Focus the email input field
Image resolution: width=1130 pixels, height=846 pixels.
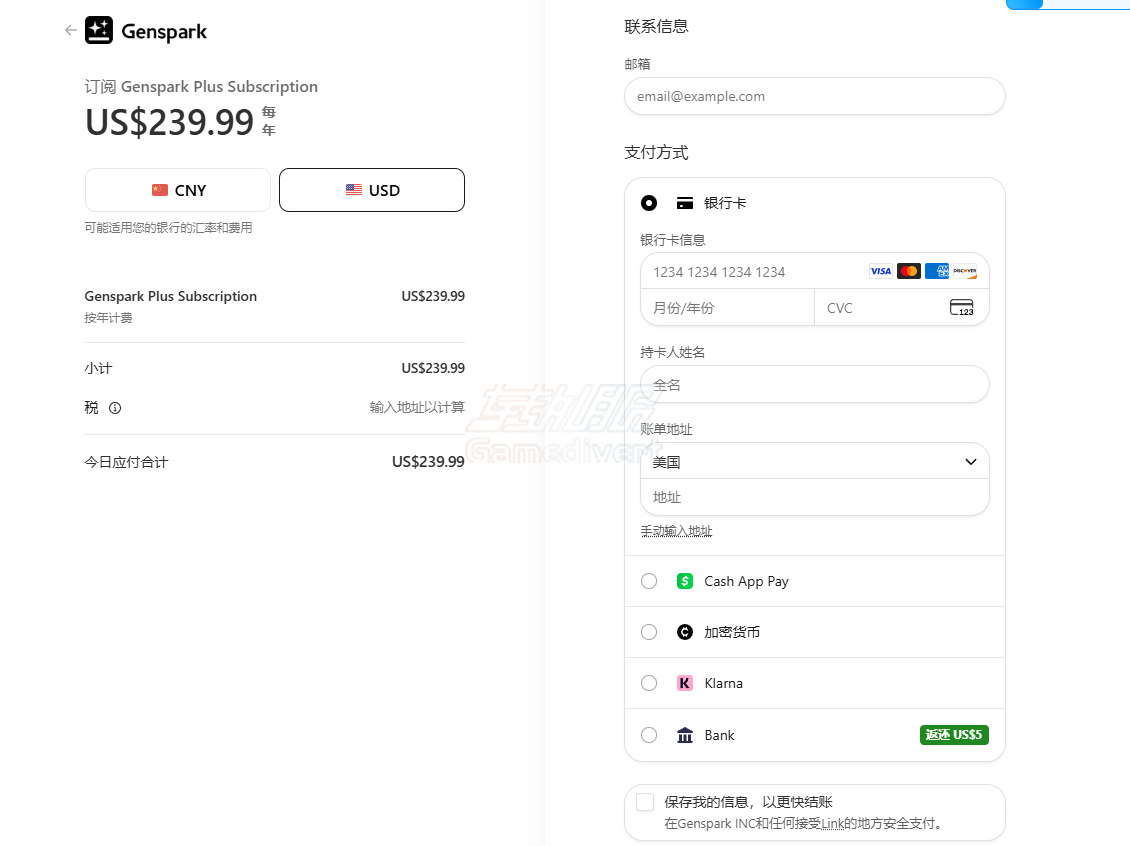pyautogui.click(x=814, y=97)
